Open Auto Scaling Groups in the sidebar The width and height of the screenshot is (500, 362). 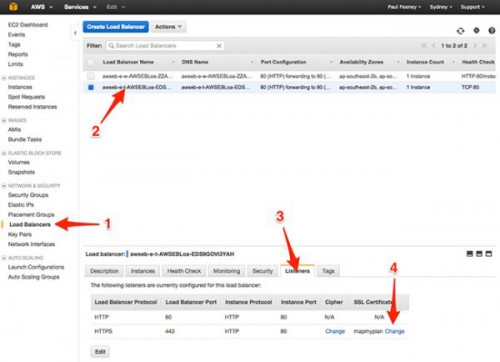click(x=34, y=277)
